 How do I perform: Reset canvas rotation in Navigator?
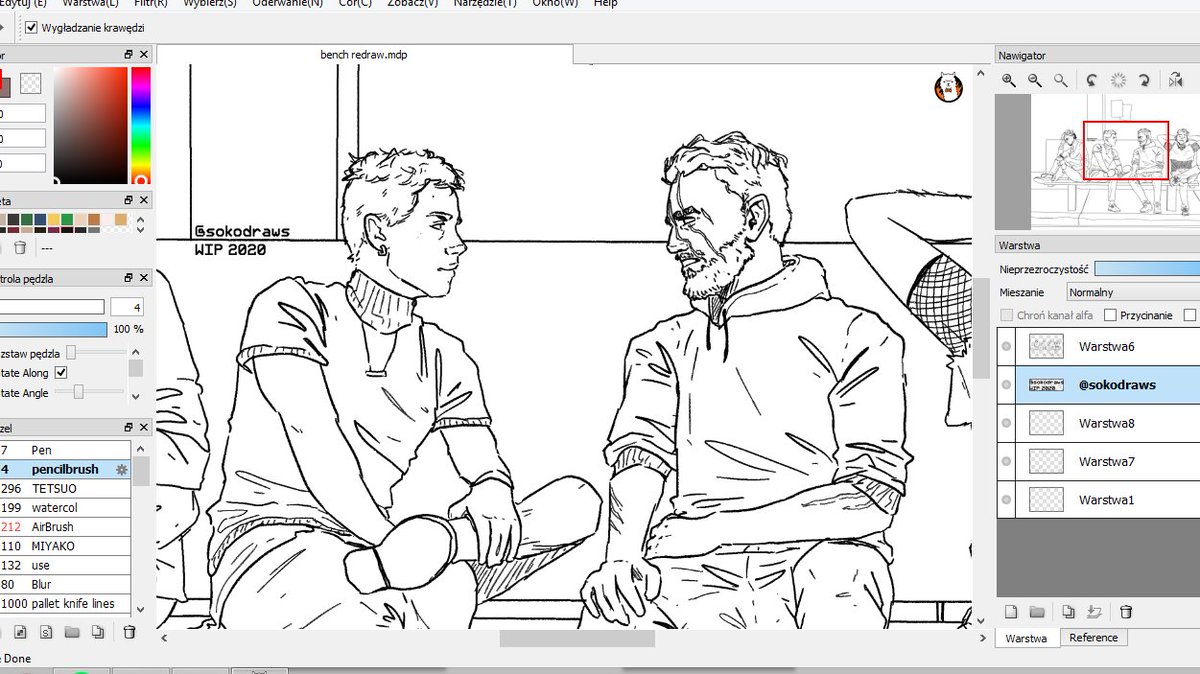(x=1119, y=80)
